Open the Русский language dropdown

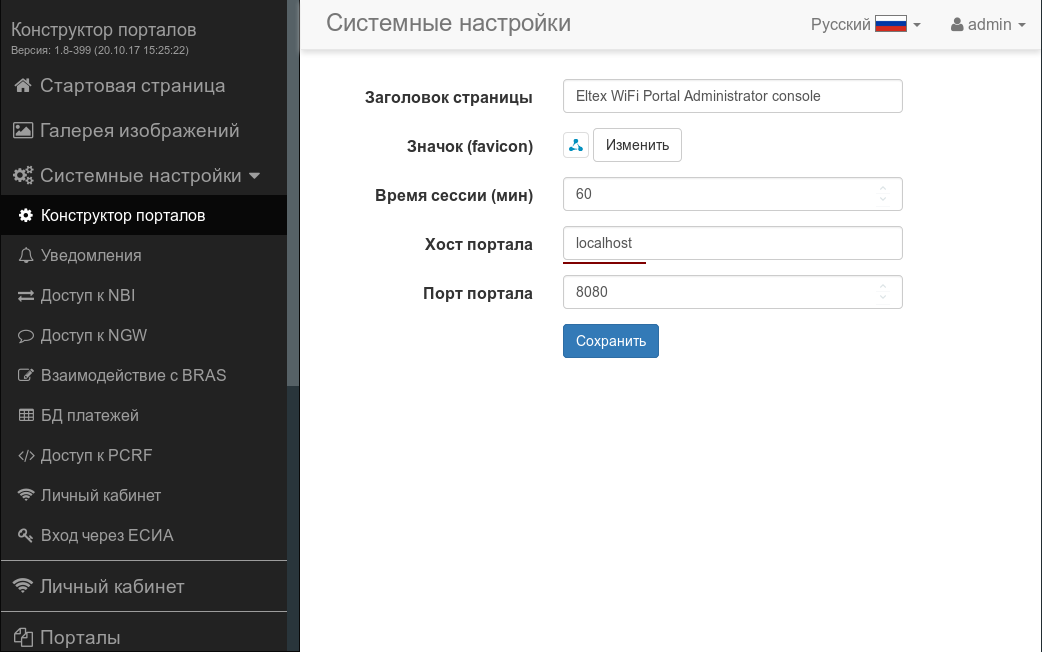click(866, 24)
